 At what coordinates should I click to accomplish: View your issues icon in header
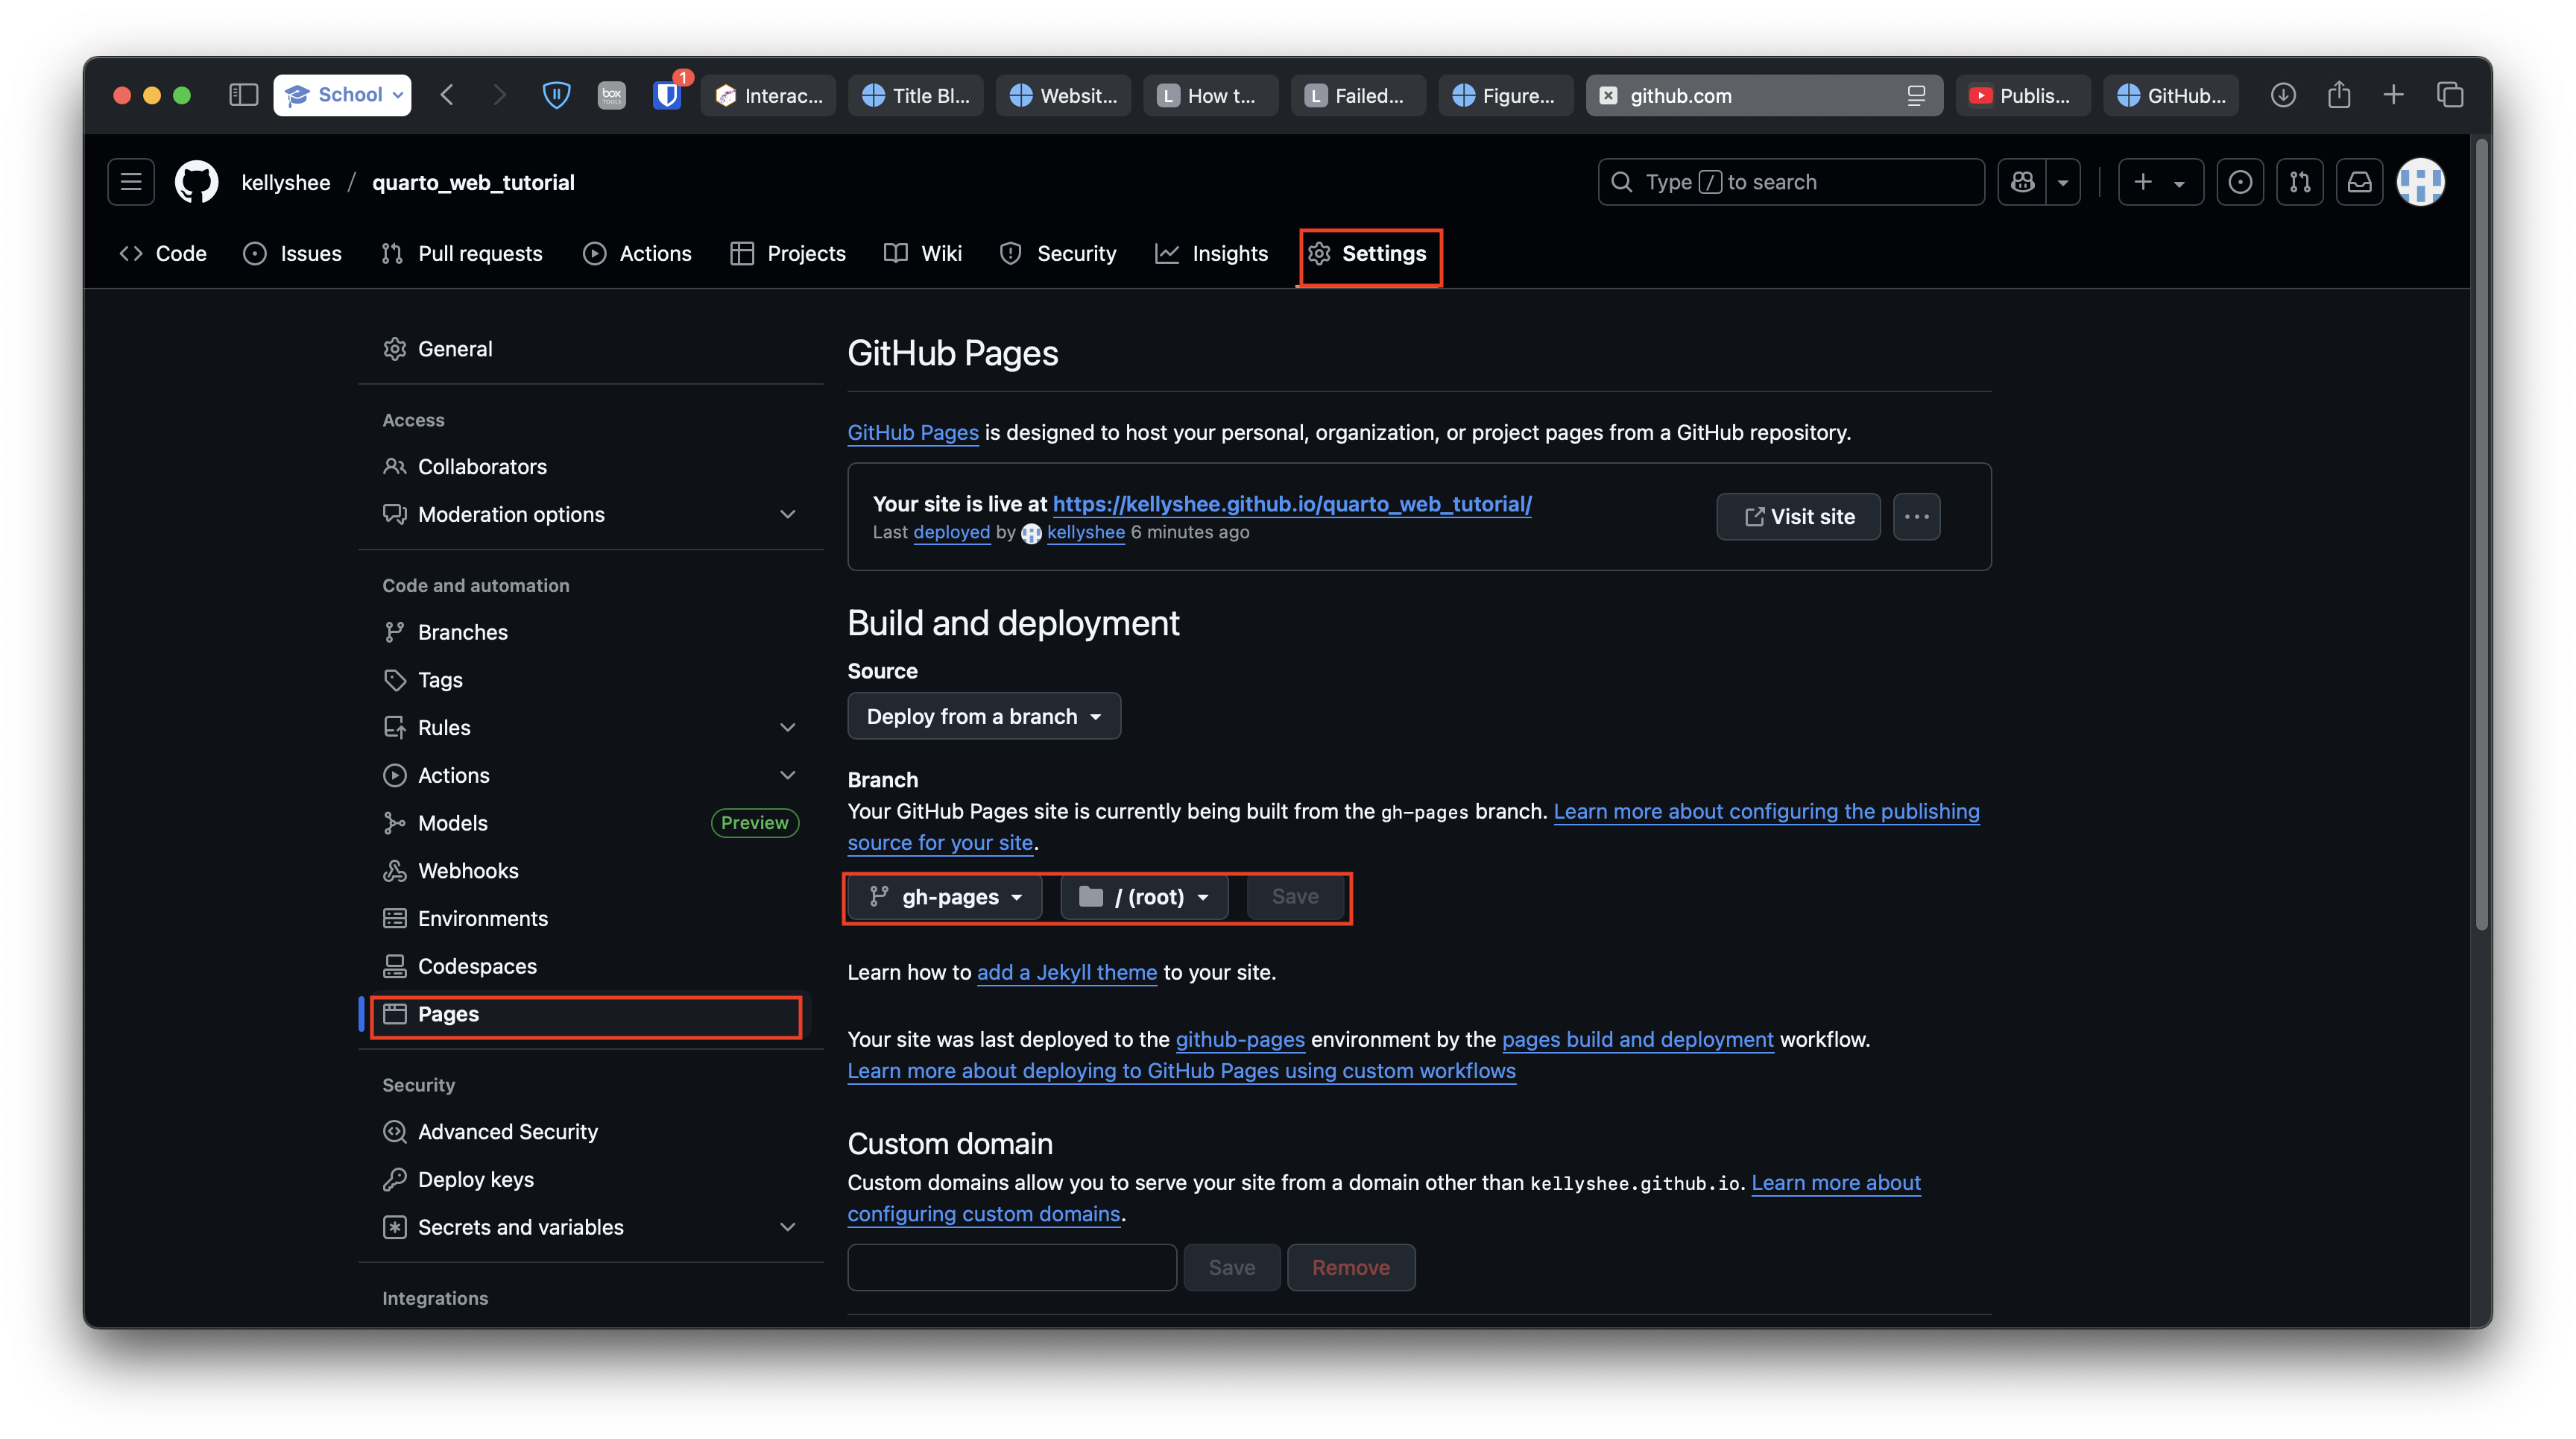pyautogui.click(x=2240, y=182)
